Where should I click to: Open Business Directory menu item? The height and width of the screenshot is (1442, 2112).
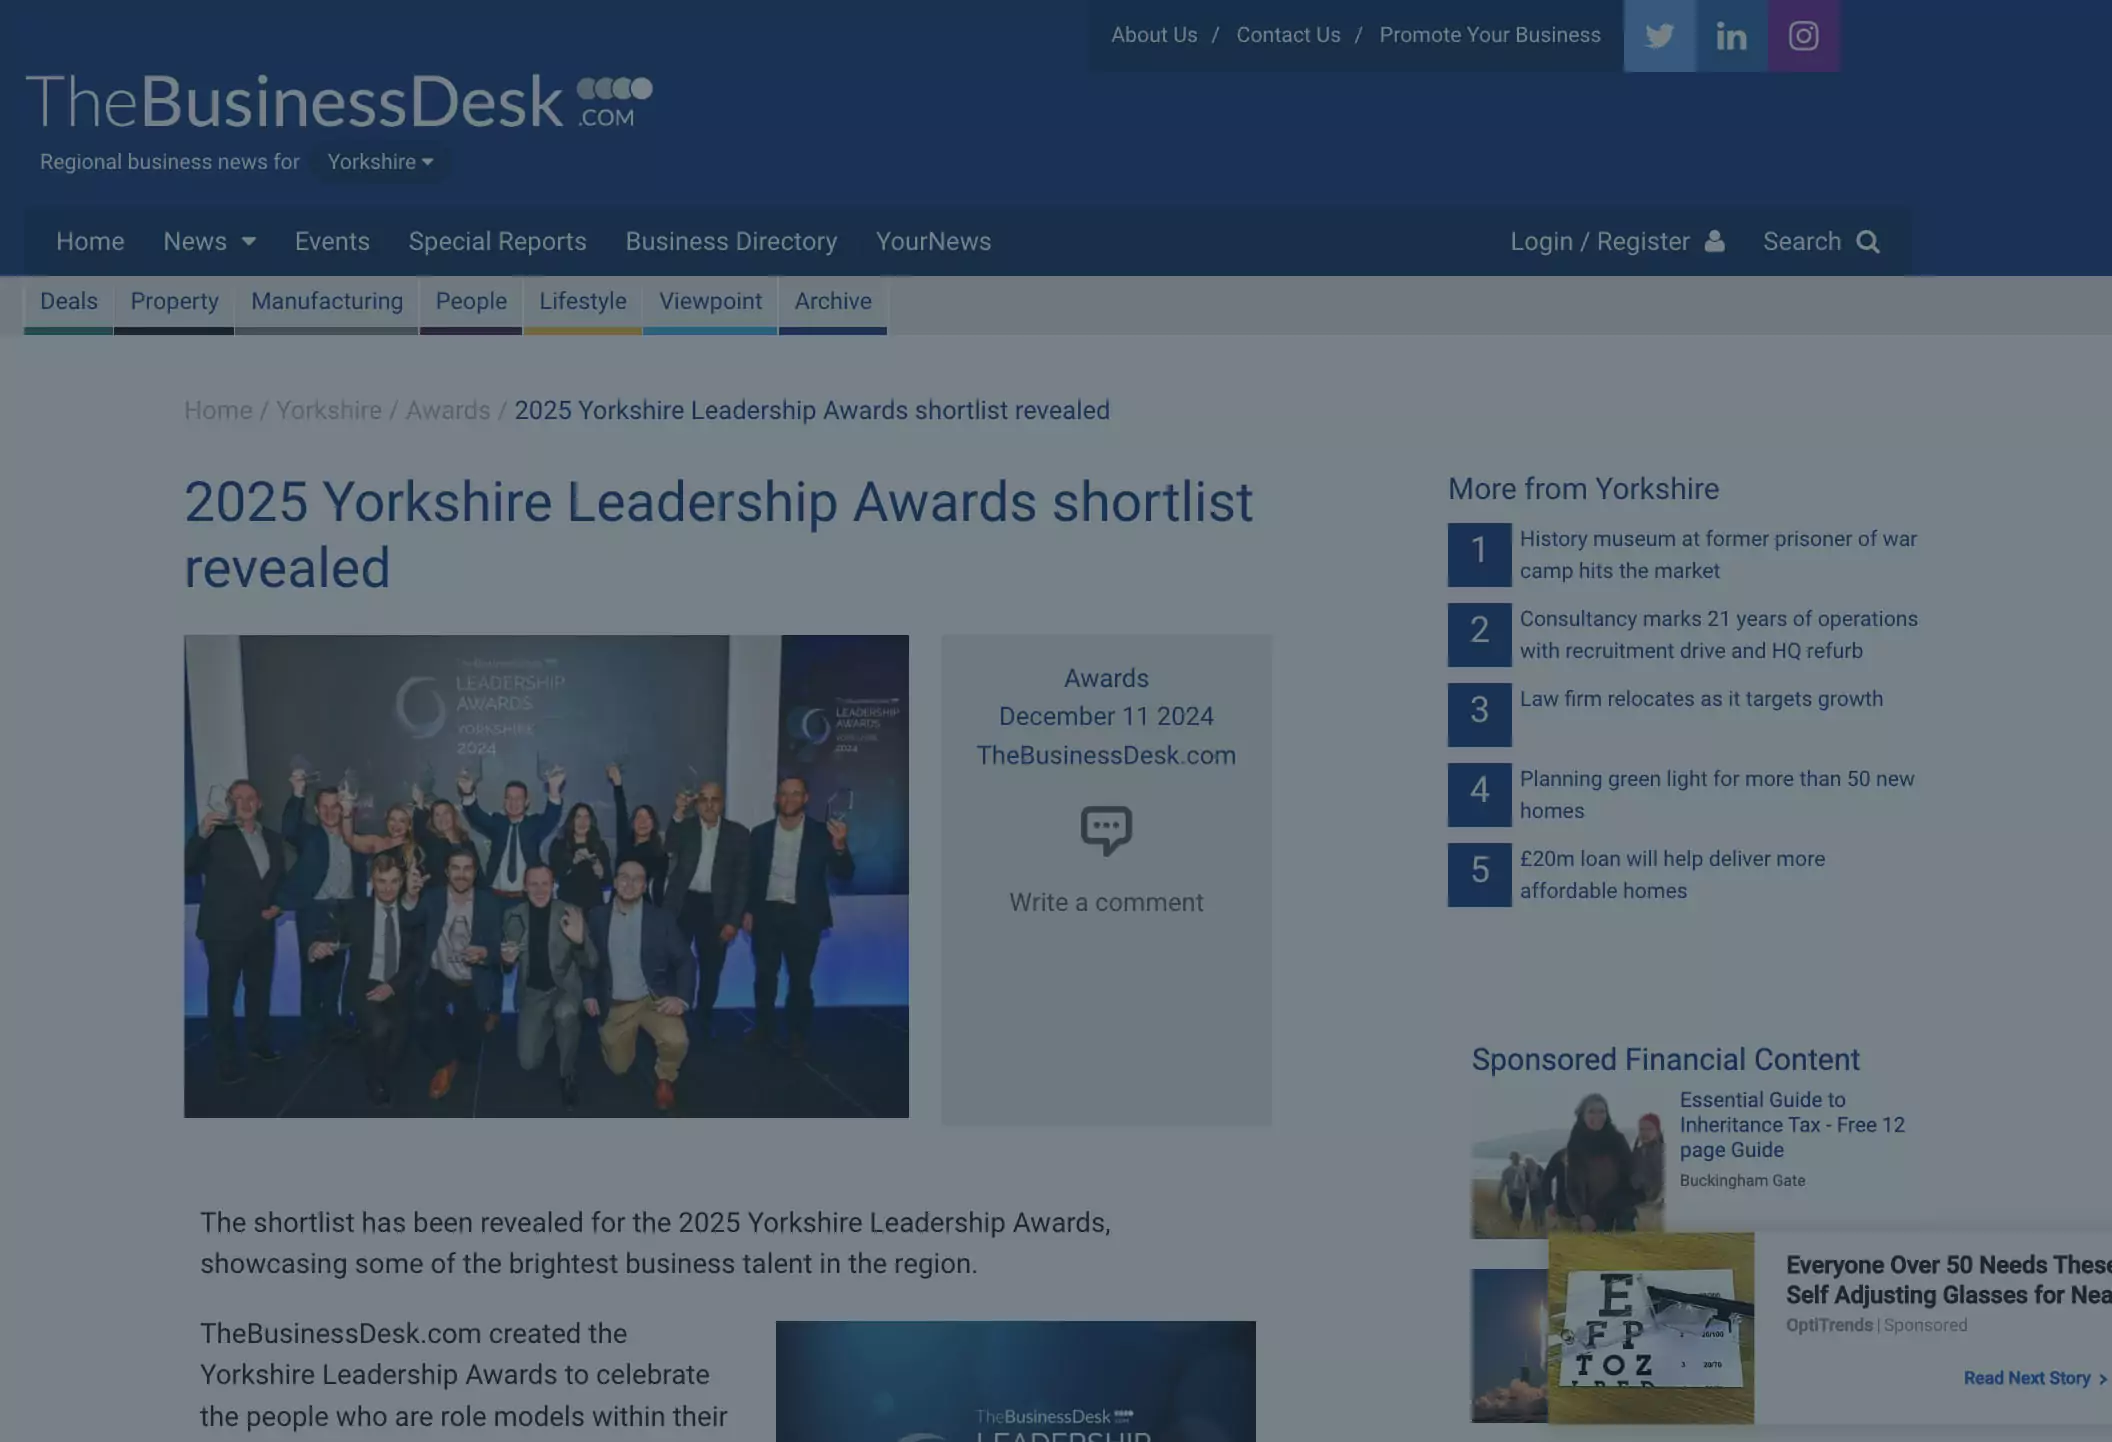coord(731,241)
